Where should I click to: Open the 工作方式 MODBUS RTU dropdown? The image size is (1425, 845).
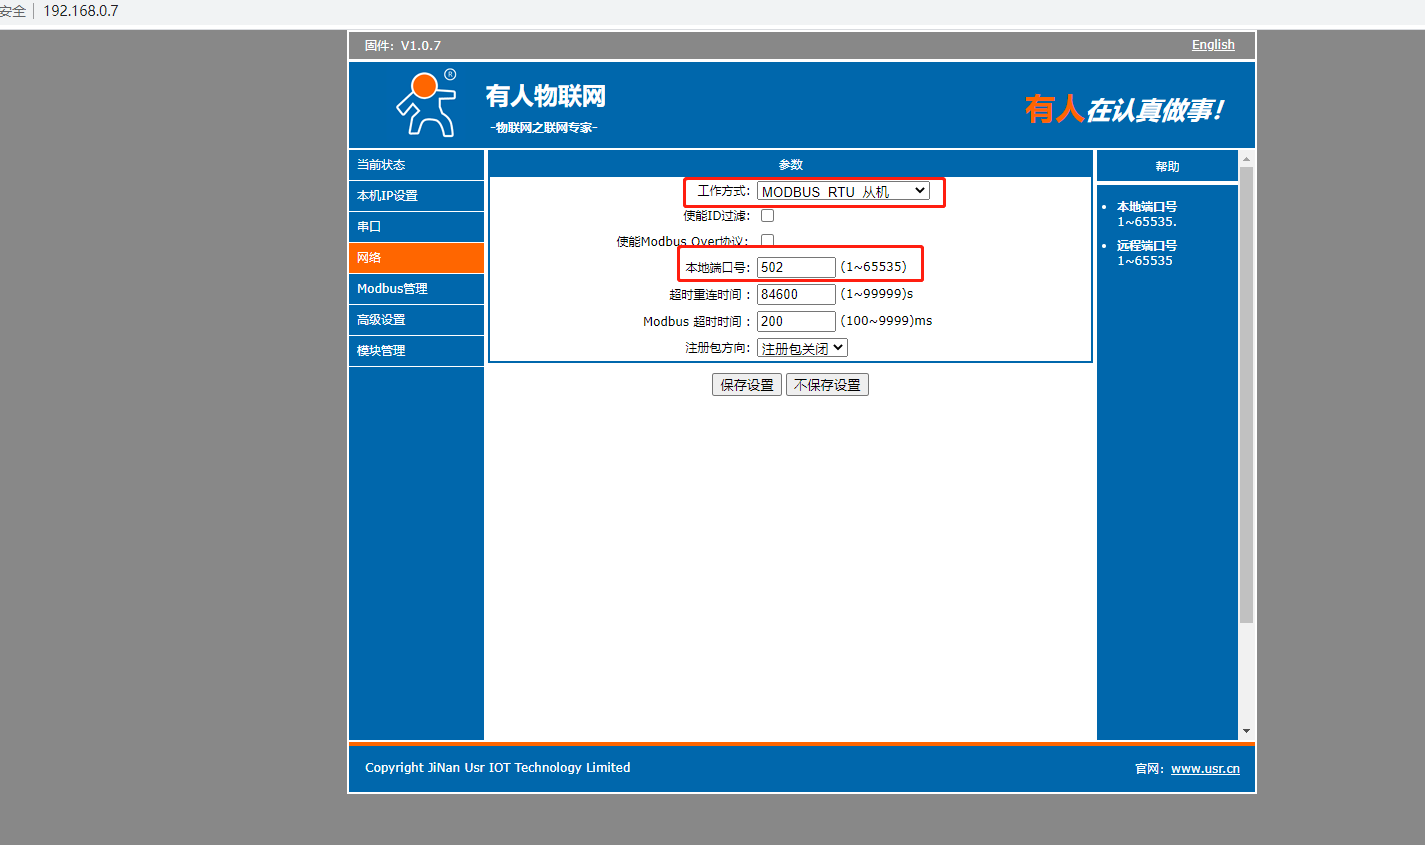843,191
